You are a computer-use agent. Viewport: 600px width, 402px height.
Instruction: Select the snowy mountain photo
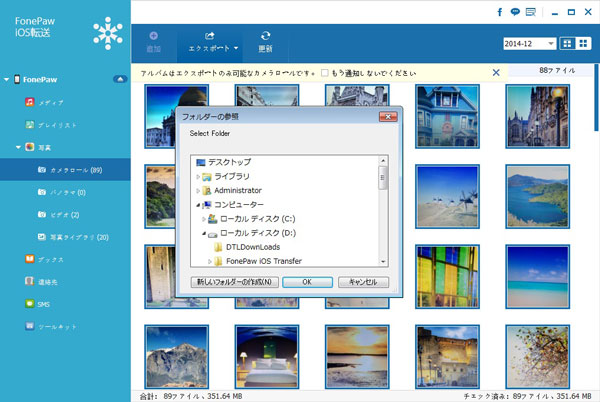point(176,357)
